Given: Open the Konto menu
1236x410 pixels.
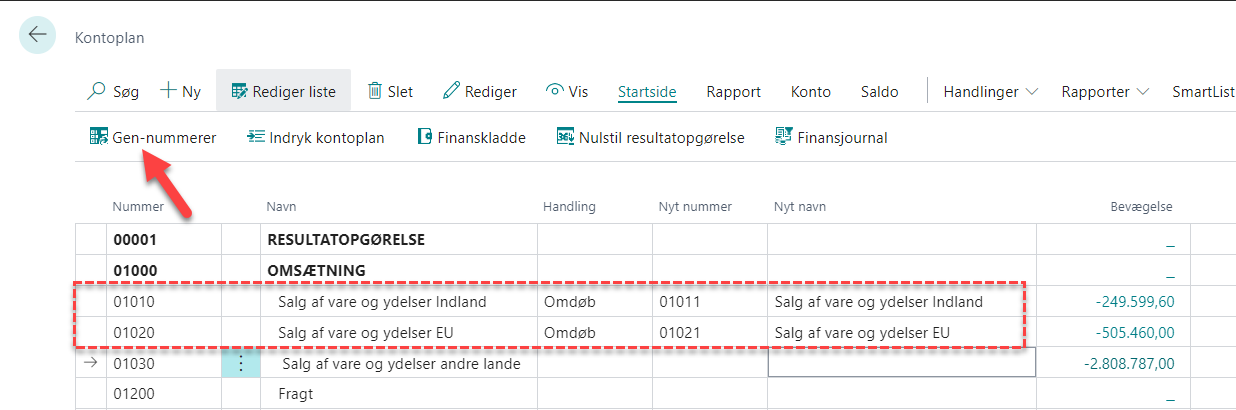Looking at the screenshot, I should pos(810,92).
